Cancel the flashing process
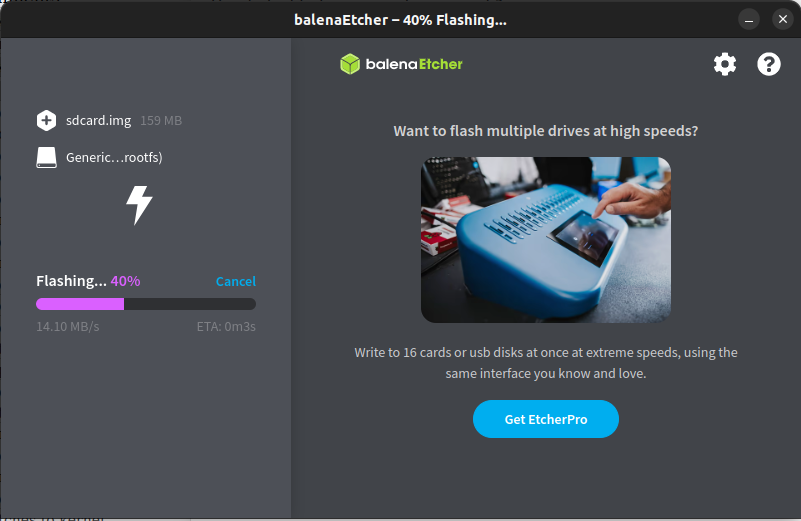Viewport: 801px width, 521px height. click(x=235, y=281)
